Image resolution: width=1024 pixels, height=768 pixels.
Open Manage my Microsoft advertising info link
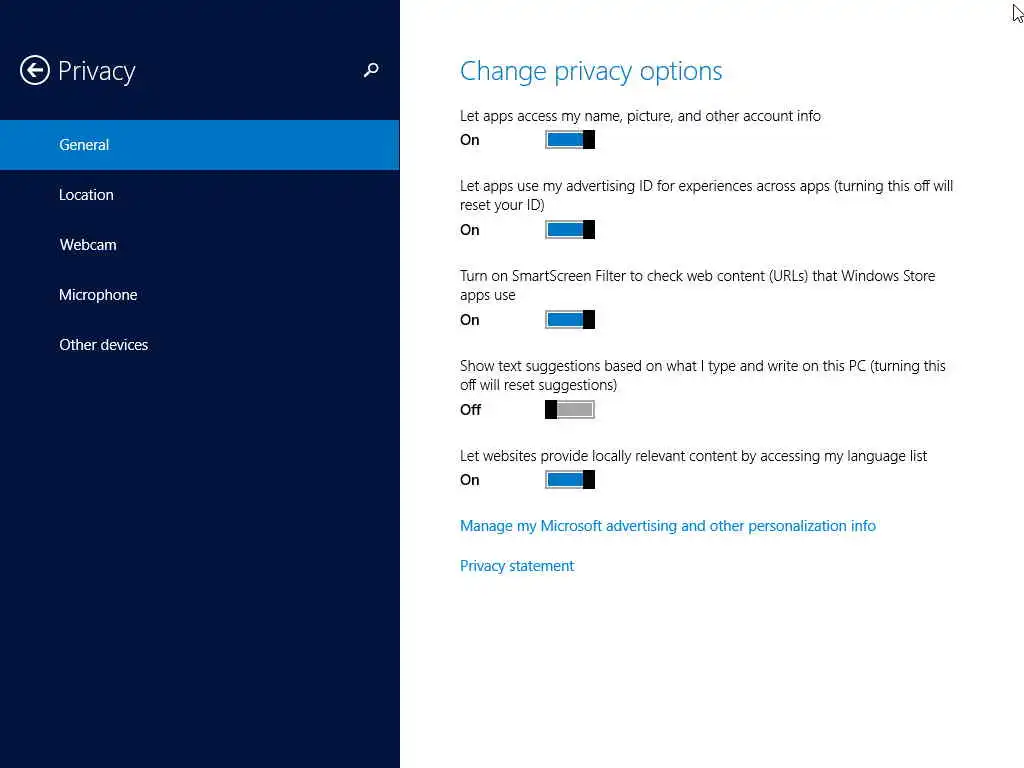pos(667,526)
